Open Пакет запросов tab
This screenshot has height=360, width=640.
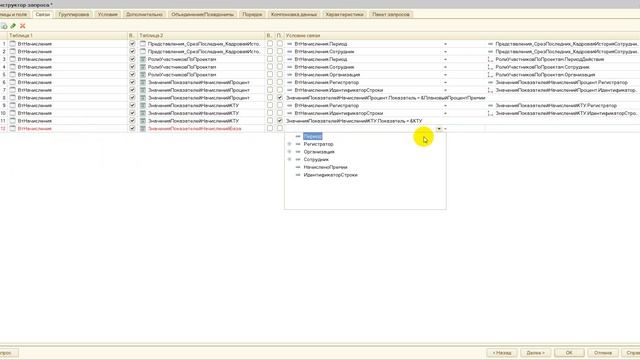(391, 14)
